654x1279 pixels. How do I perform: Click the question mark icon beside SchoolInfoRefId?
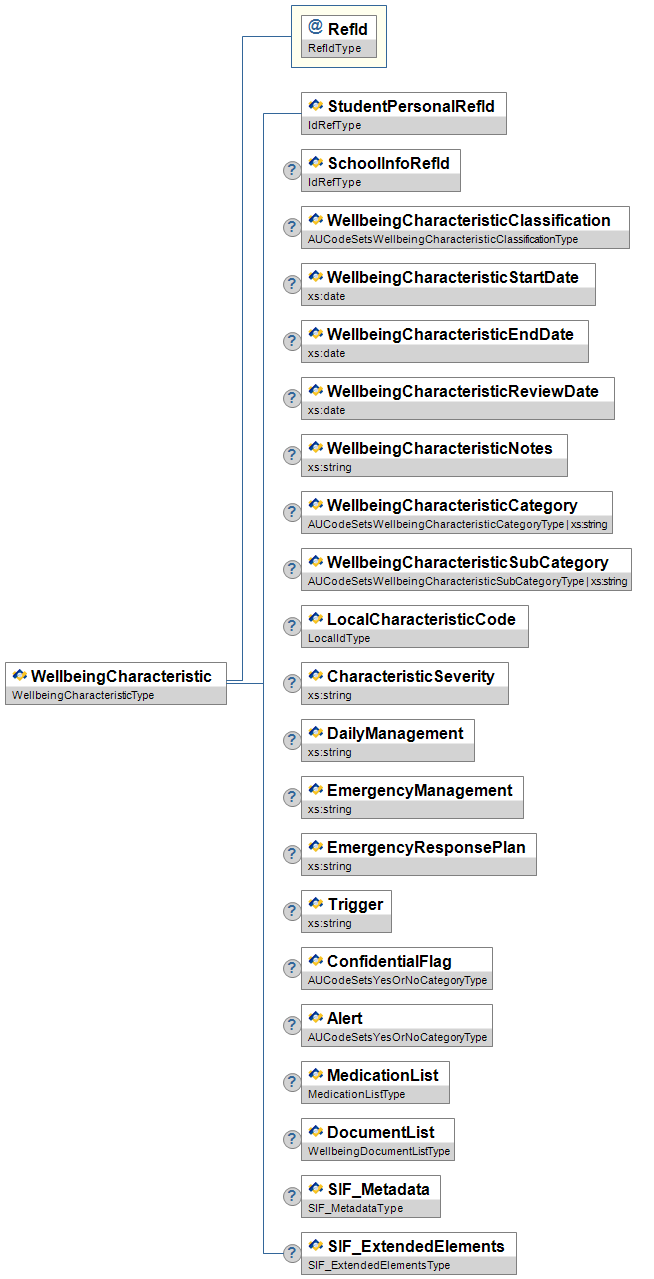click(x=292, y=170)
